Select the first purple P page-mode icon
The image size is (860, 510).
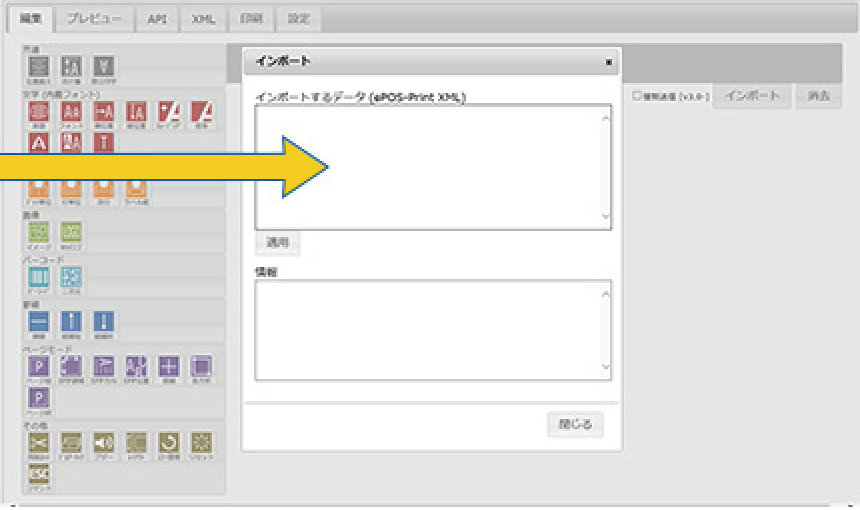point(39,367)
